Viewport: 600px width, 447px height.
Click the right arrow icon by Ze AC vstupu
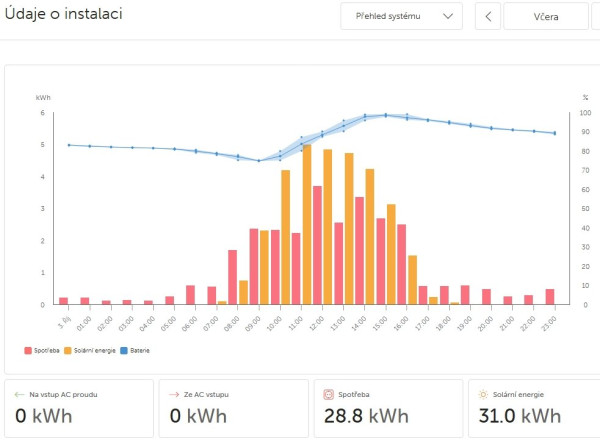pyautogui.click(x=173, y=395)
